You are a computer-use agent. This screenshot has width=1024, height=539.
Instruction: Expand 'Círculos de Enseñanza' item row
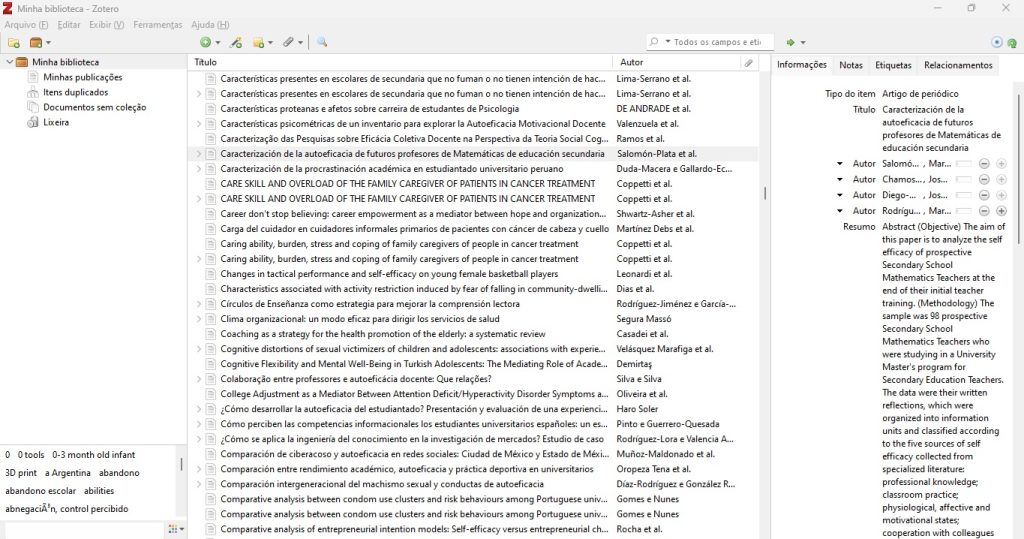199,304
